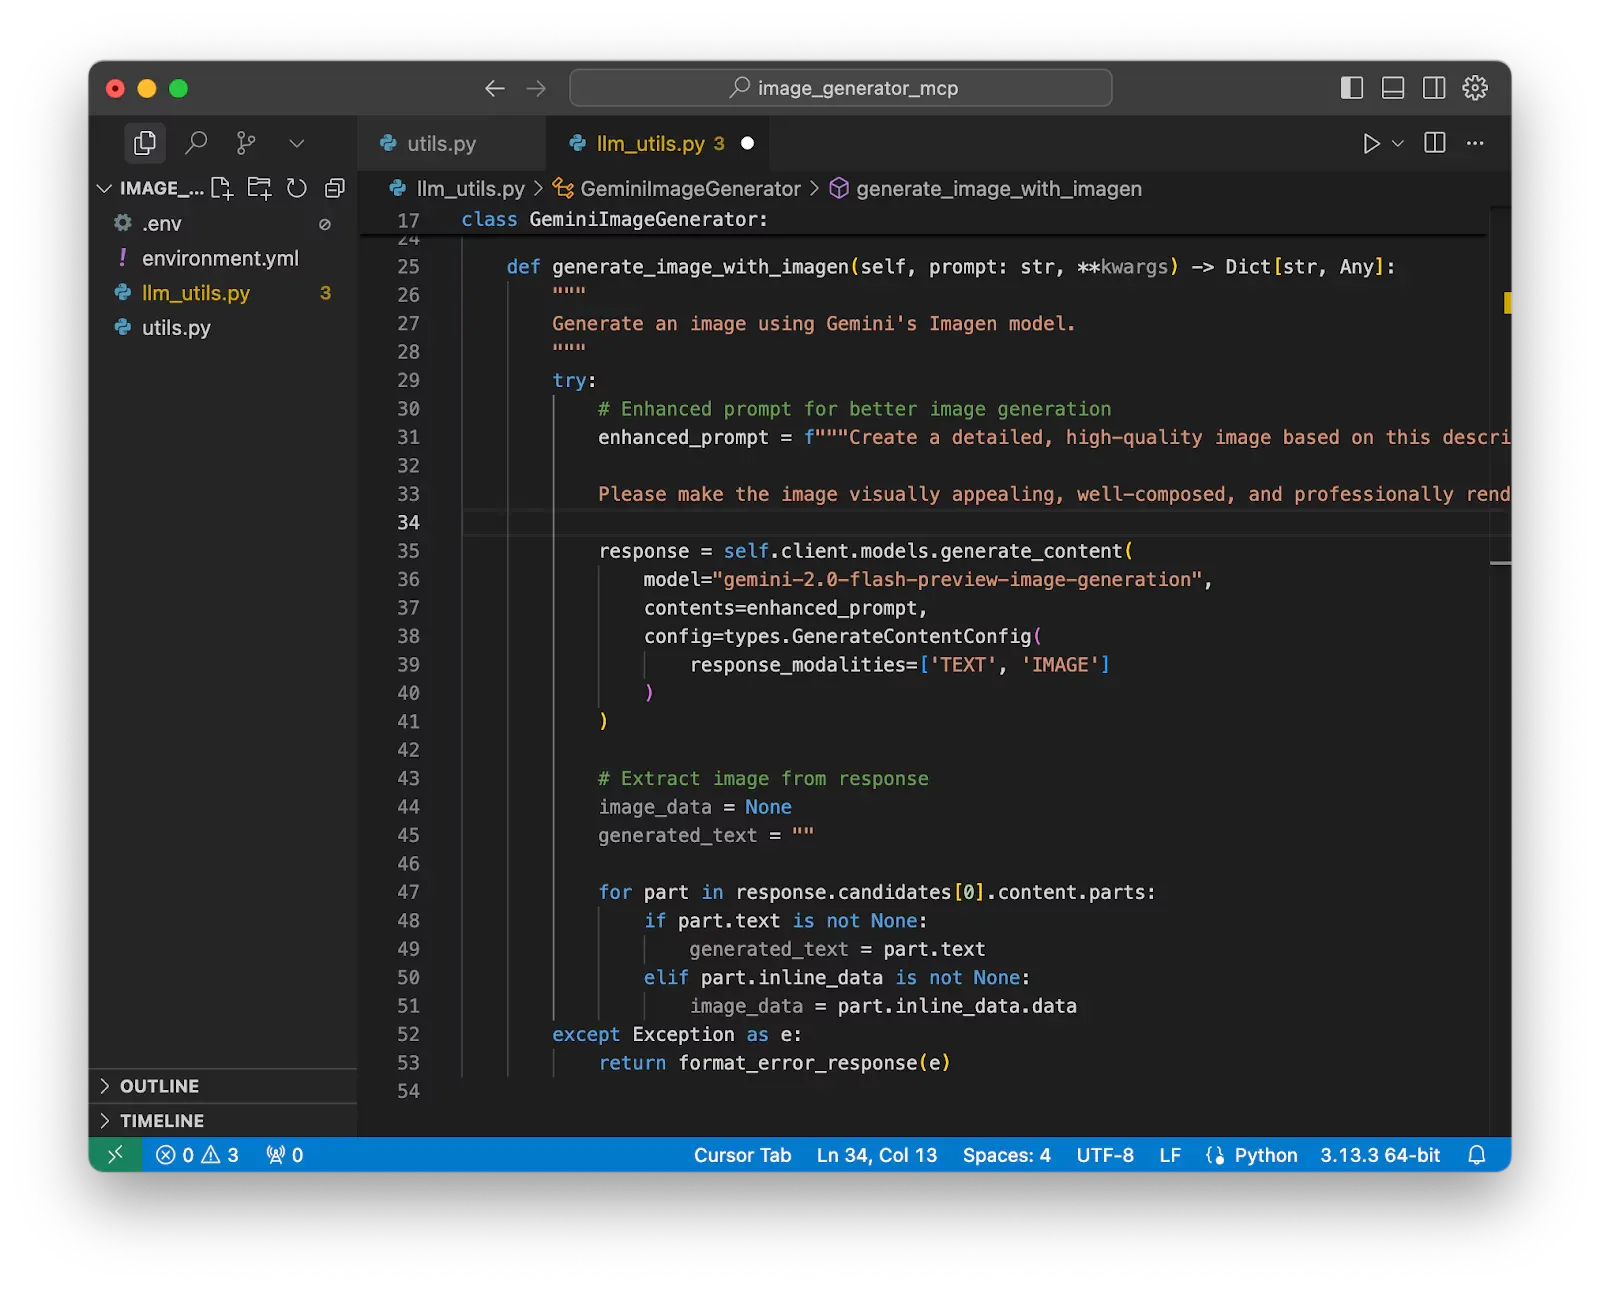Collapse all folders in explorer
Image resolution: width=1600 pixels, height=1289 pixels.
335,188
